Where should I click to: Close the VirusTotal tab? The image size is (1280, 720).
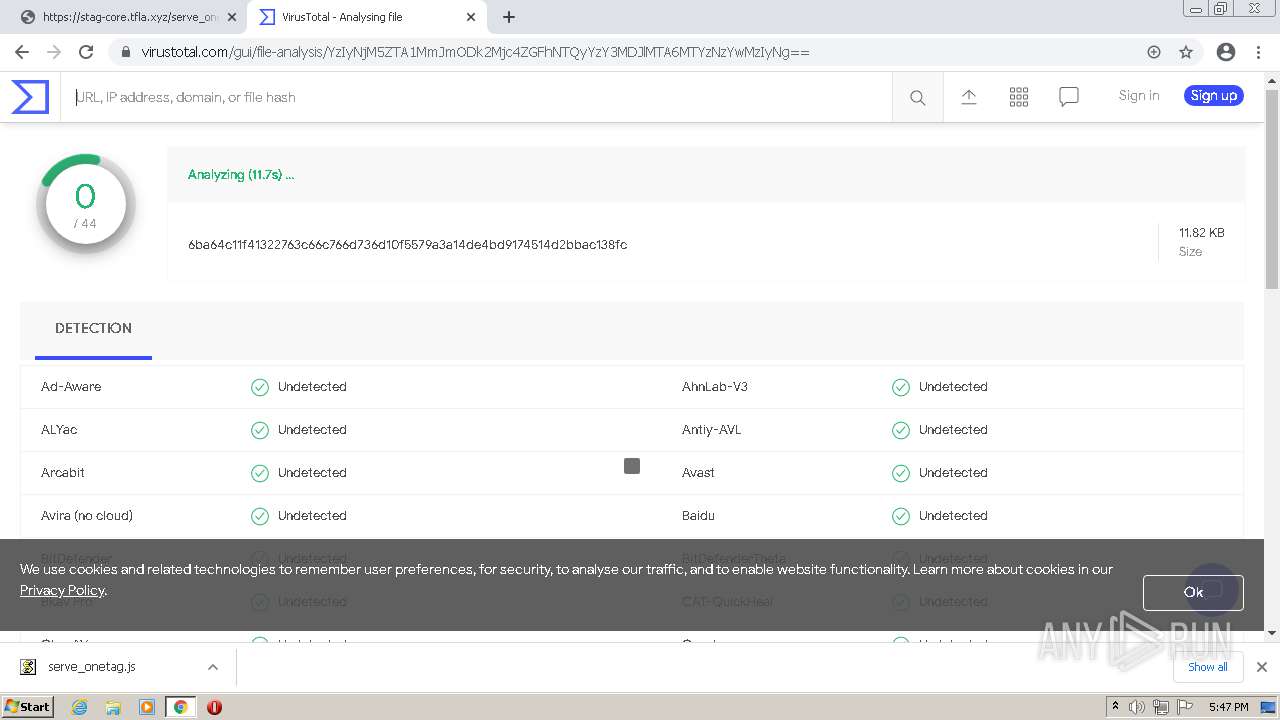[471, 17]
